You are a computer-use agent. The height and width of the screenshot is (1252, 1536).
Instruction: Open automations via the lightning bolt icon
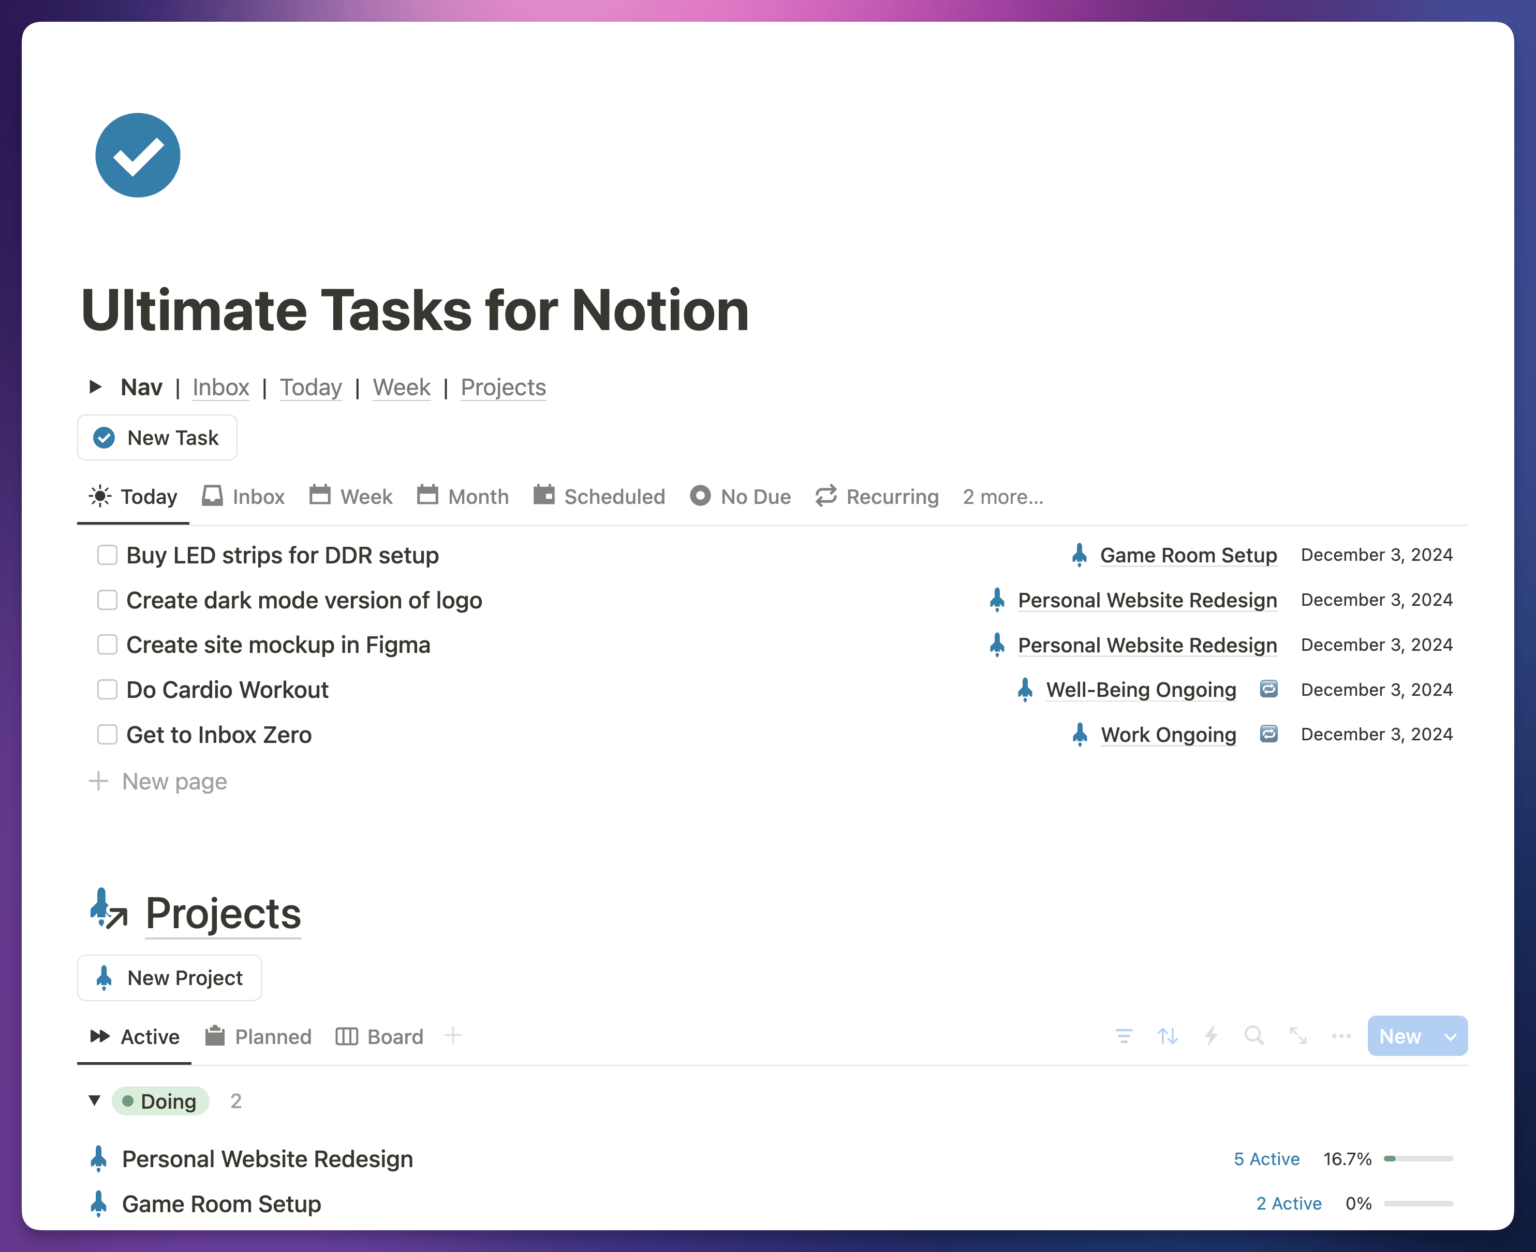click(x=1211, y=1036)
